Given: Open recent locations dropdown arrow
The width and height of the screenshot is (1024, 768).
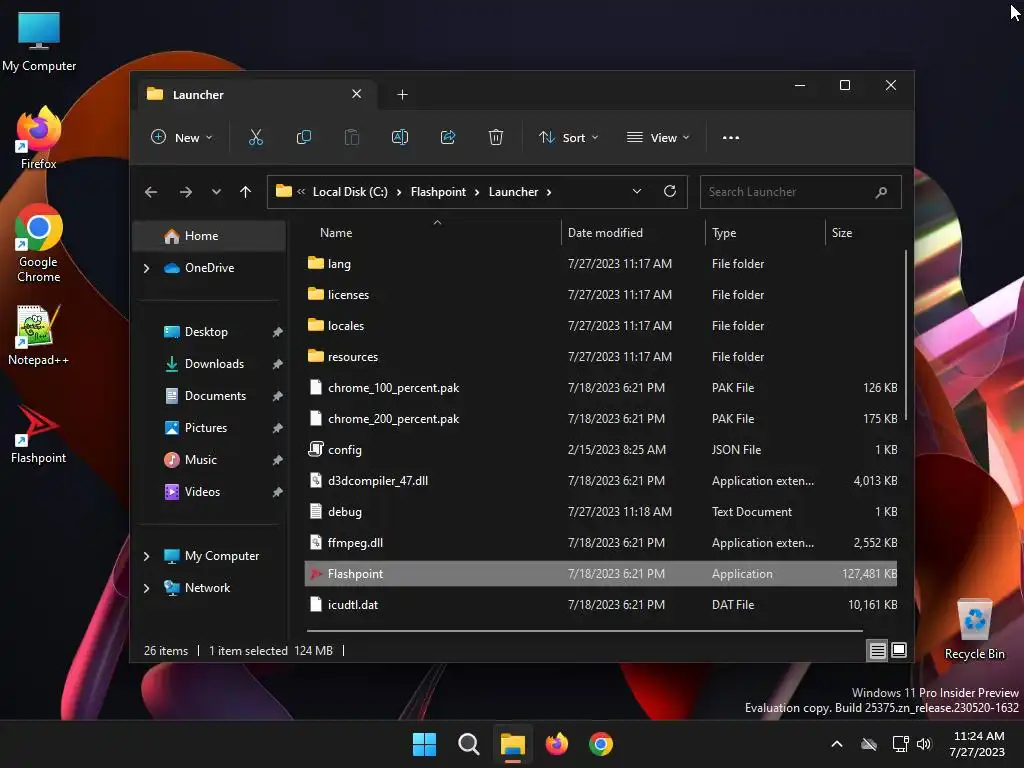Looking at the screenshot, I should 216,192.
